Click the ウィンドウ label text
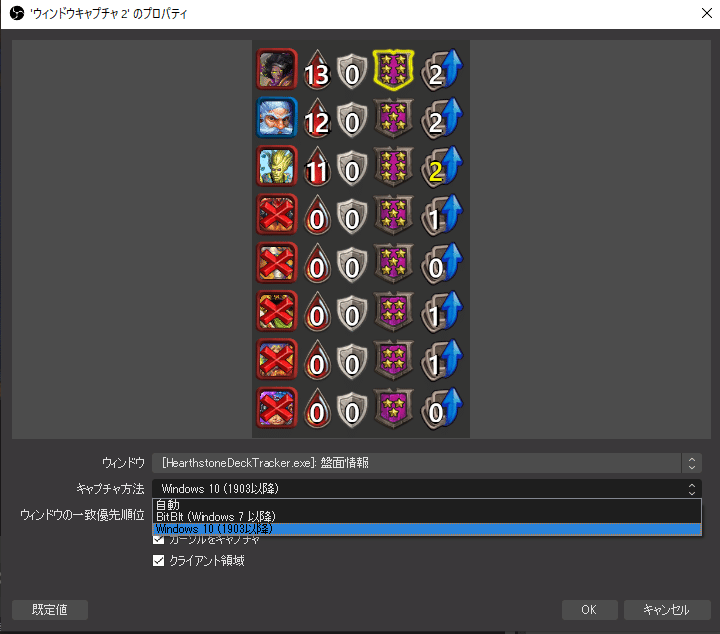The height and width of the screenshot is (634, 720). pyautogui.click(x=123, y=463)
